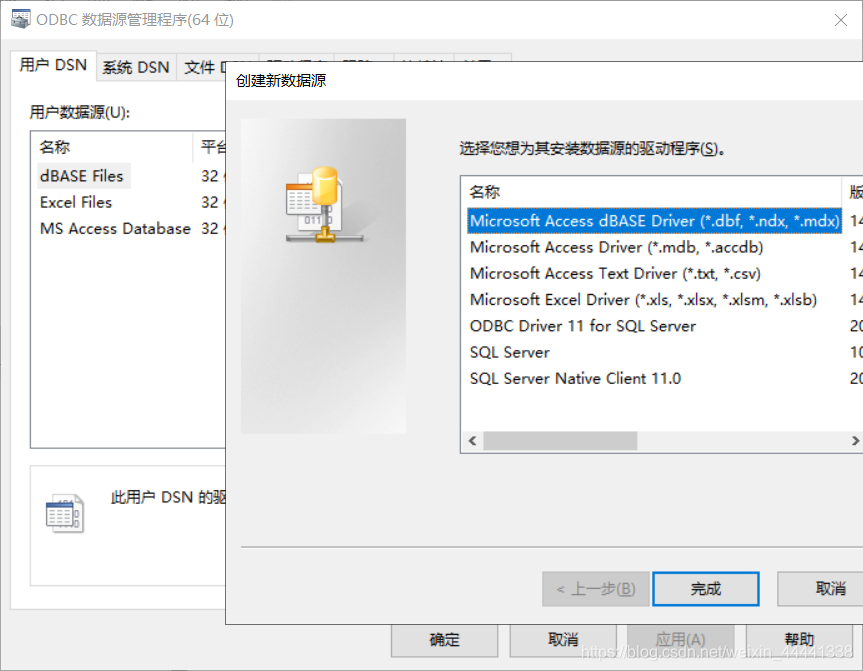Click the ODBC administrator title bar icon
The height and width of the screenshot is (671, 863).
[x=21, y=19]
